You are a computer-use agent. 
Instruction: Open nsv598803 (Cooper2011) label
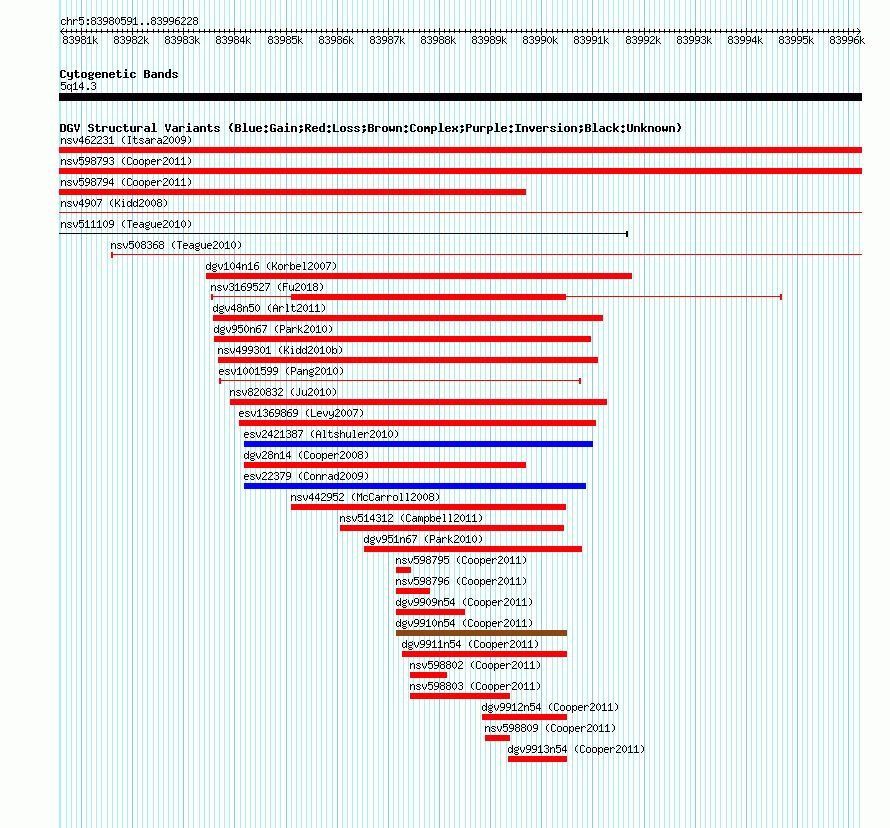tap(475, 686)
